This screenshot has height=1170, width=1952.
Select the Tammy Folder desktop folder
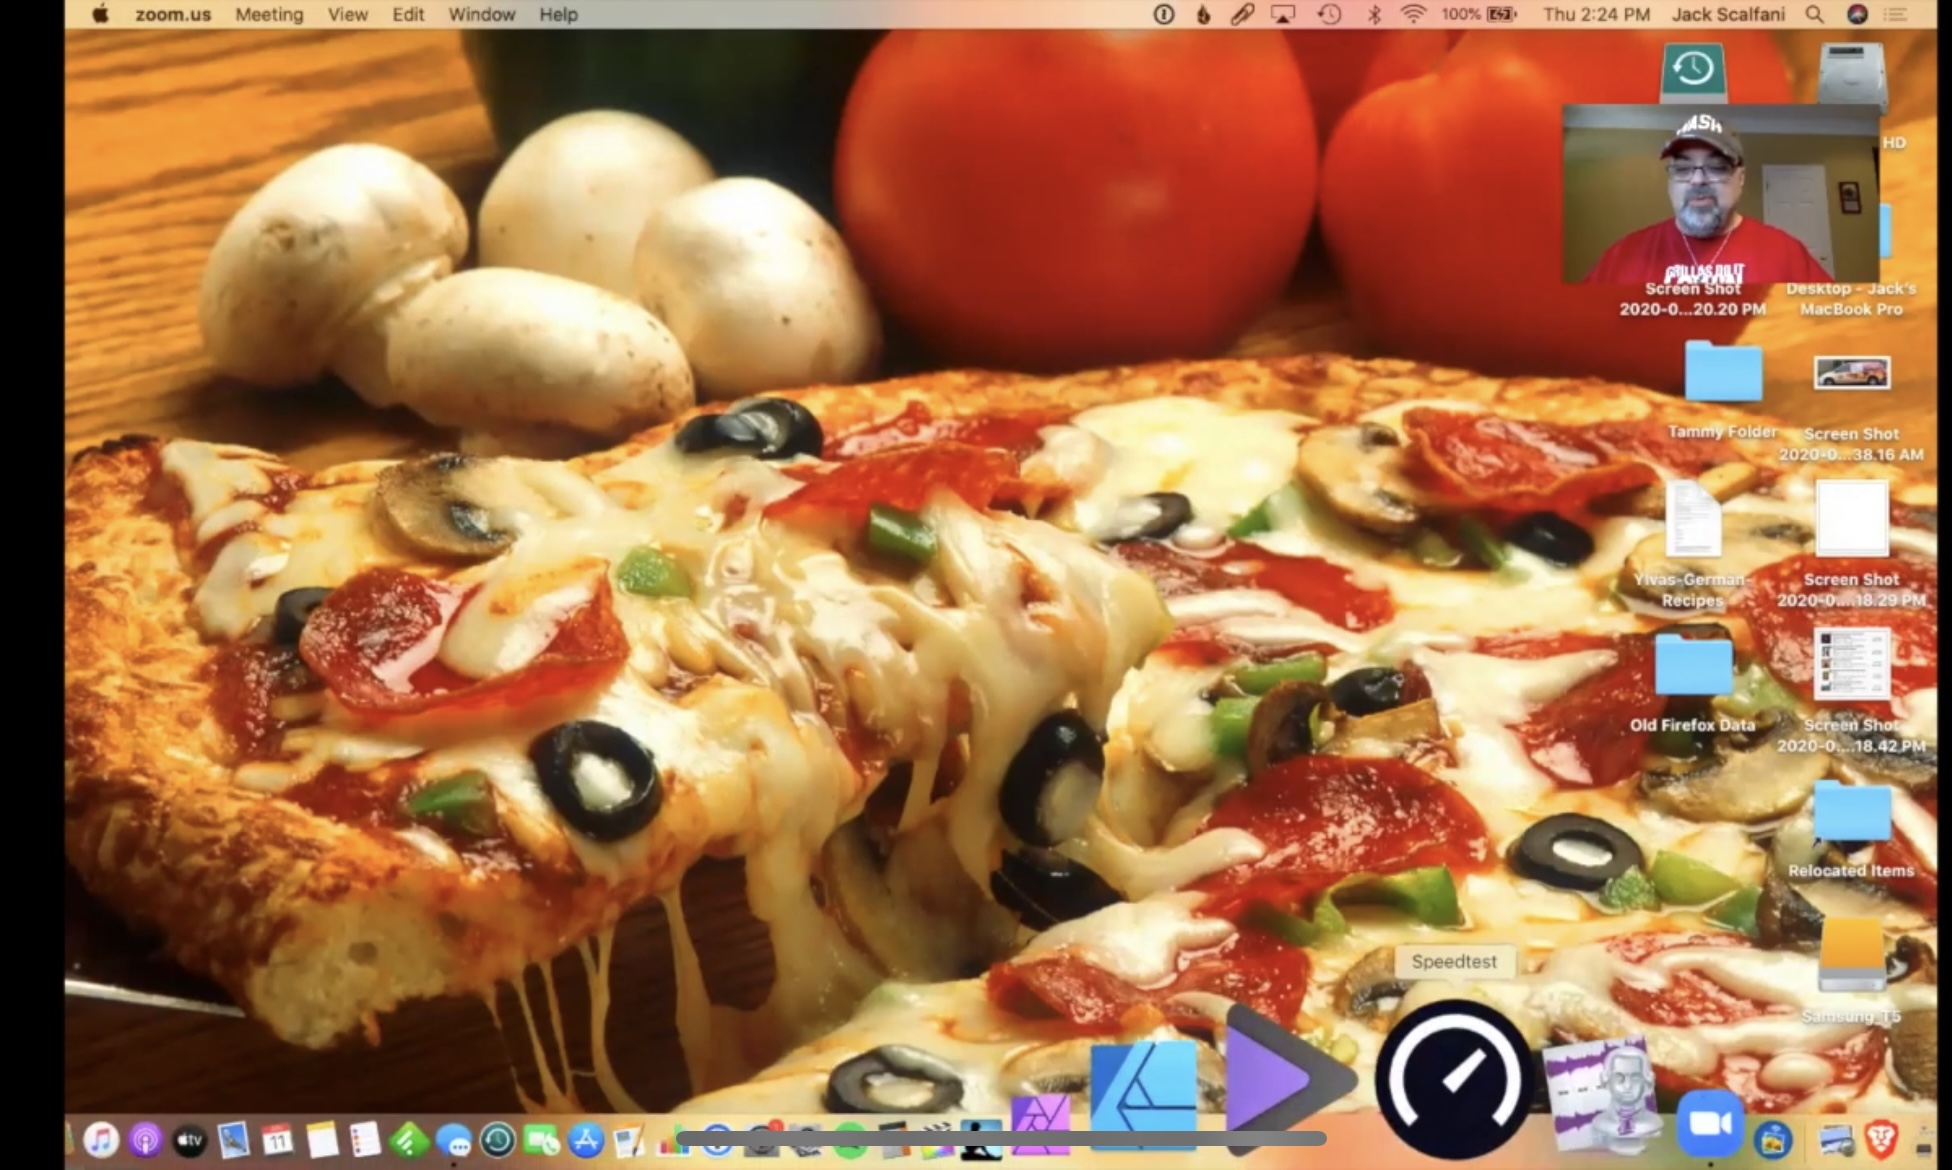(x=1723, y=372)
